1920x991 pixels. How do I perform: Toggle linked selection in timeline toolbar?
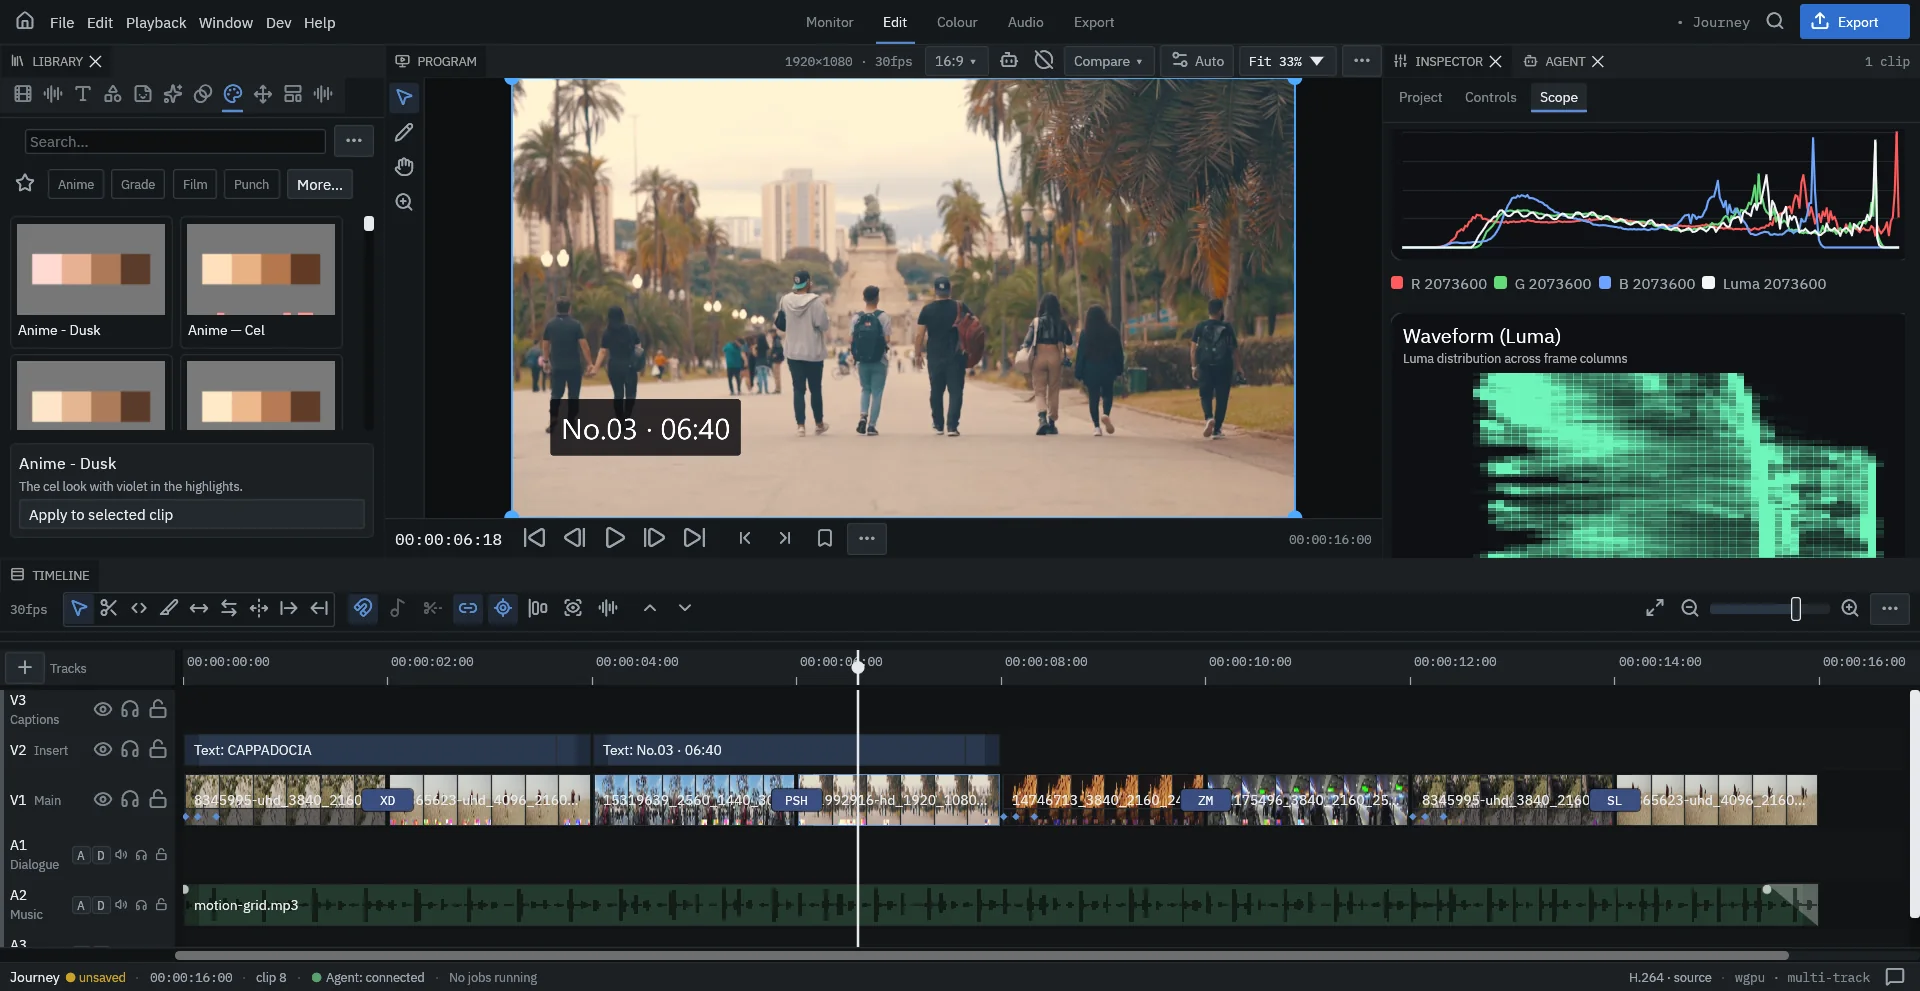click(x=468, y=608)
